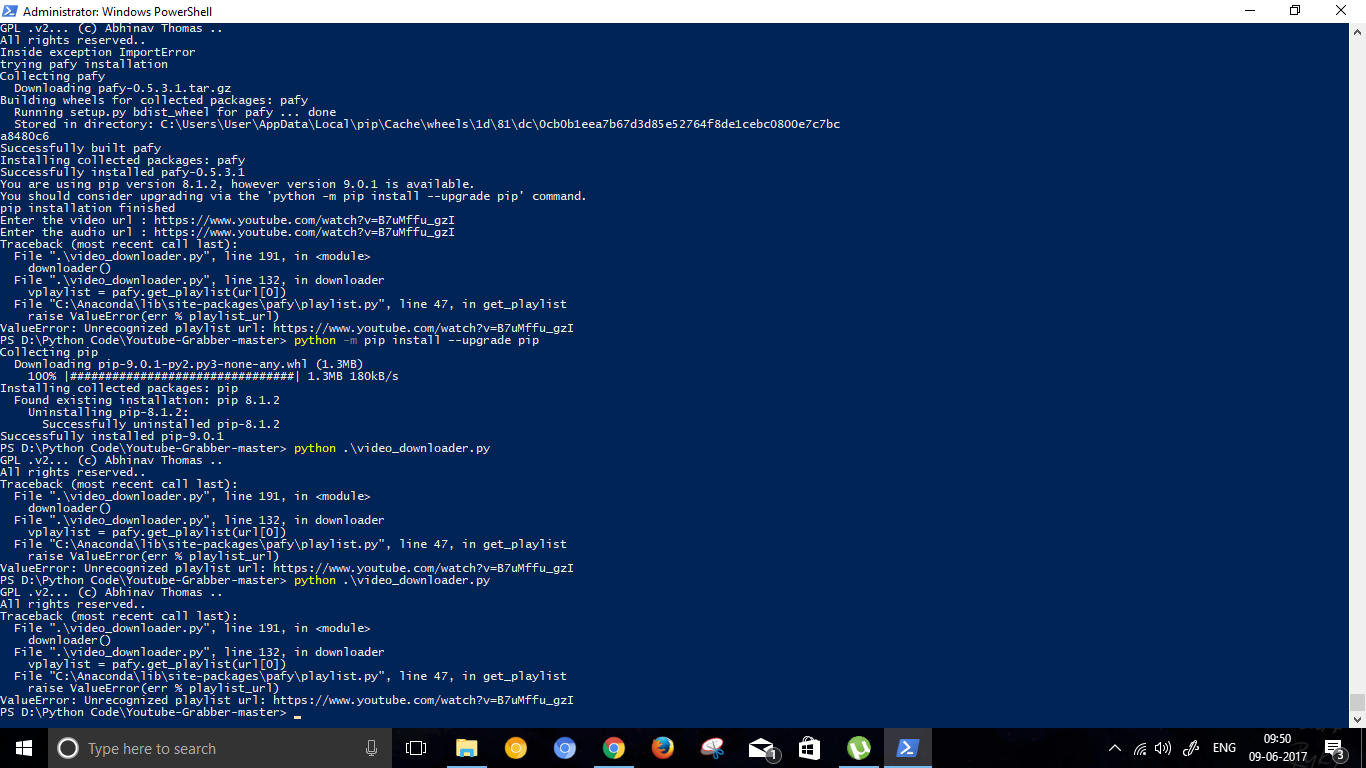Screen dimensions: 1366x768
Task: Open the Wi-Fi network tray icon
Action: 1140,748
